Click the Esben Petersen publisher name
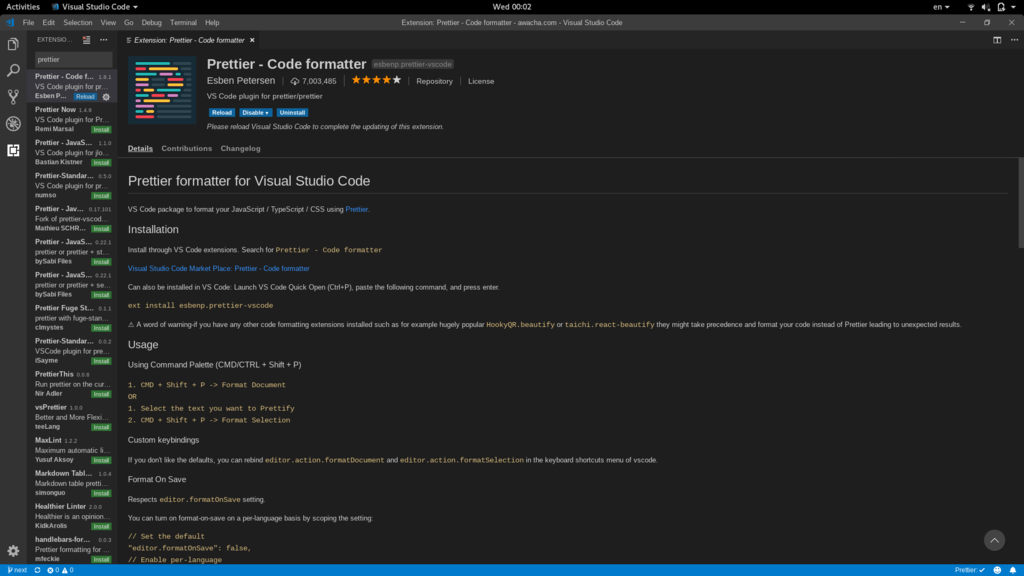Image resolution: width=1024 pixels, height=576 pixels. [241, 80]
